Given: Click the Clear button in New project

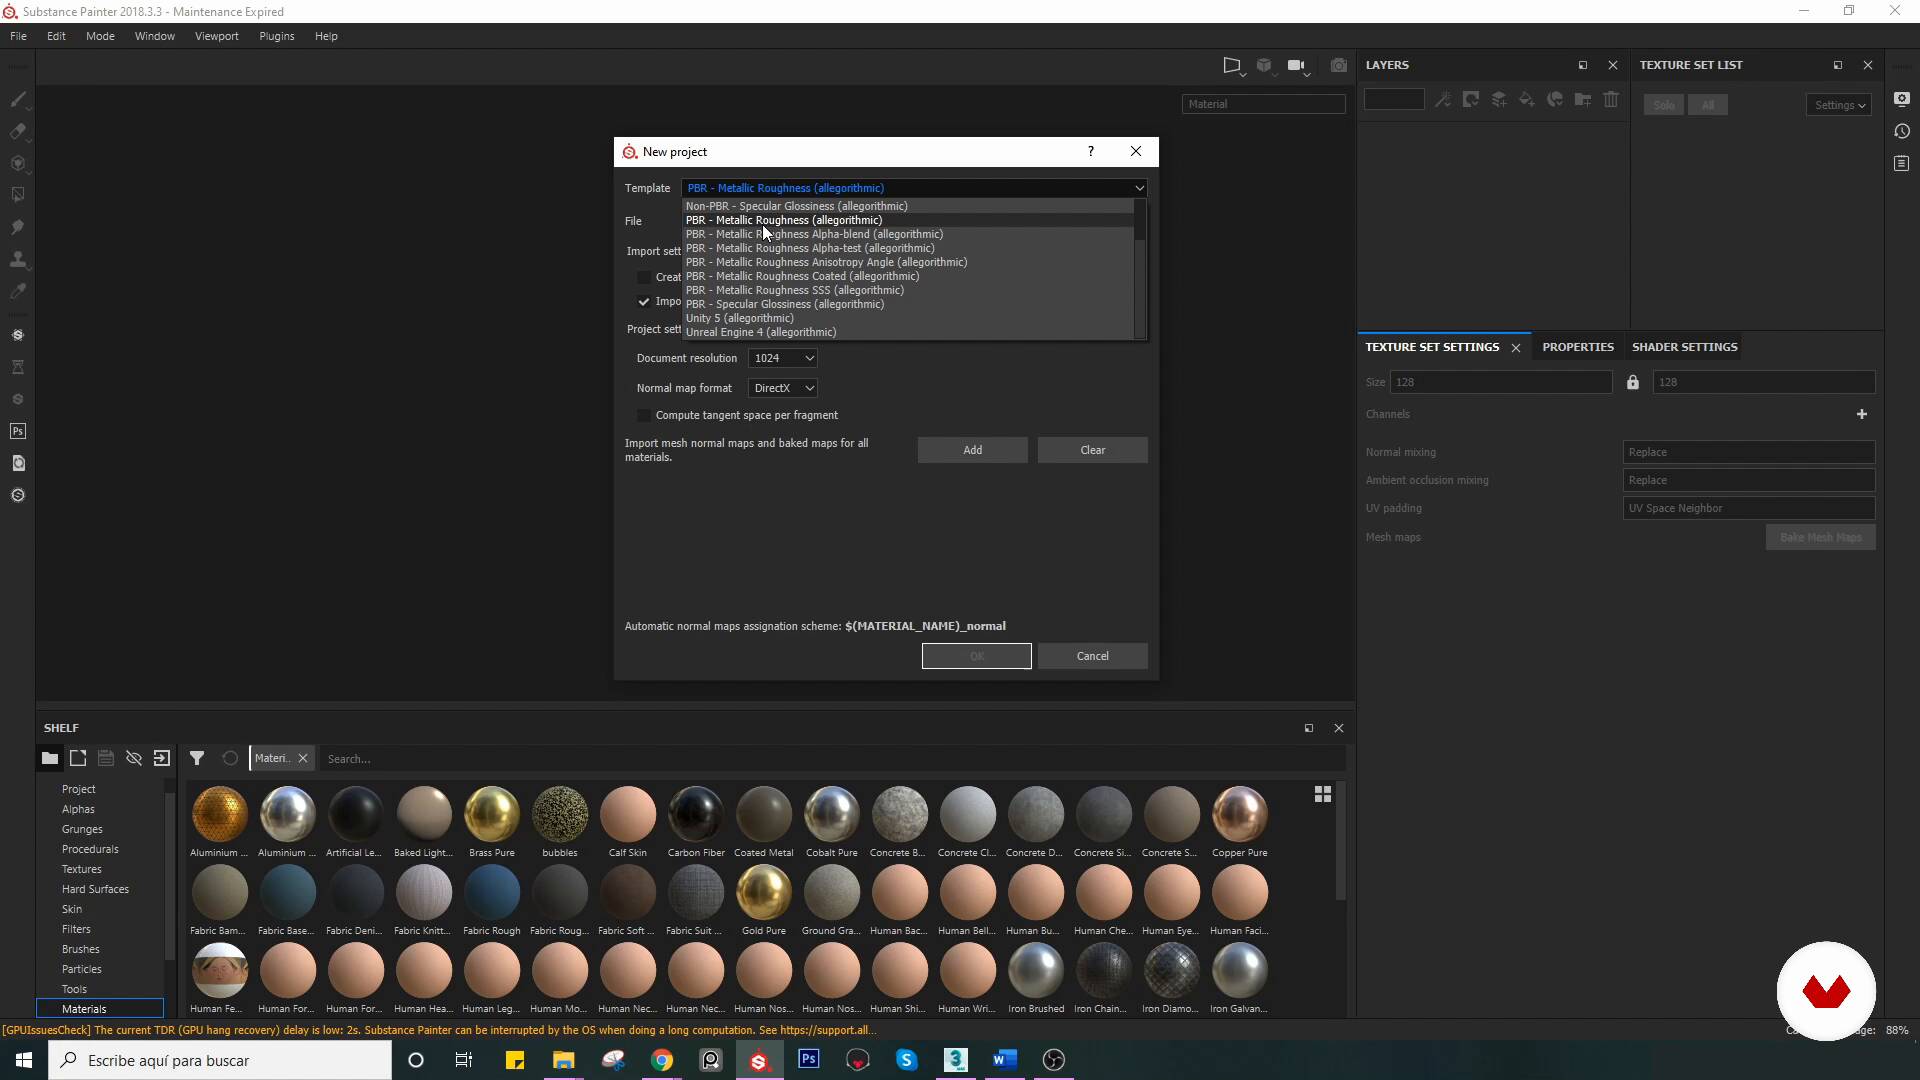Looking at the screenshot, I should click(x=1092, y=450).
